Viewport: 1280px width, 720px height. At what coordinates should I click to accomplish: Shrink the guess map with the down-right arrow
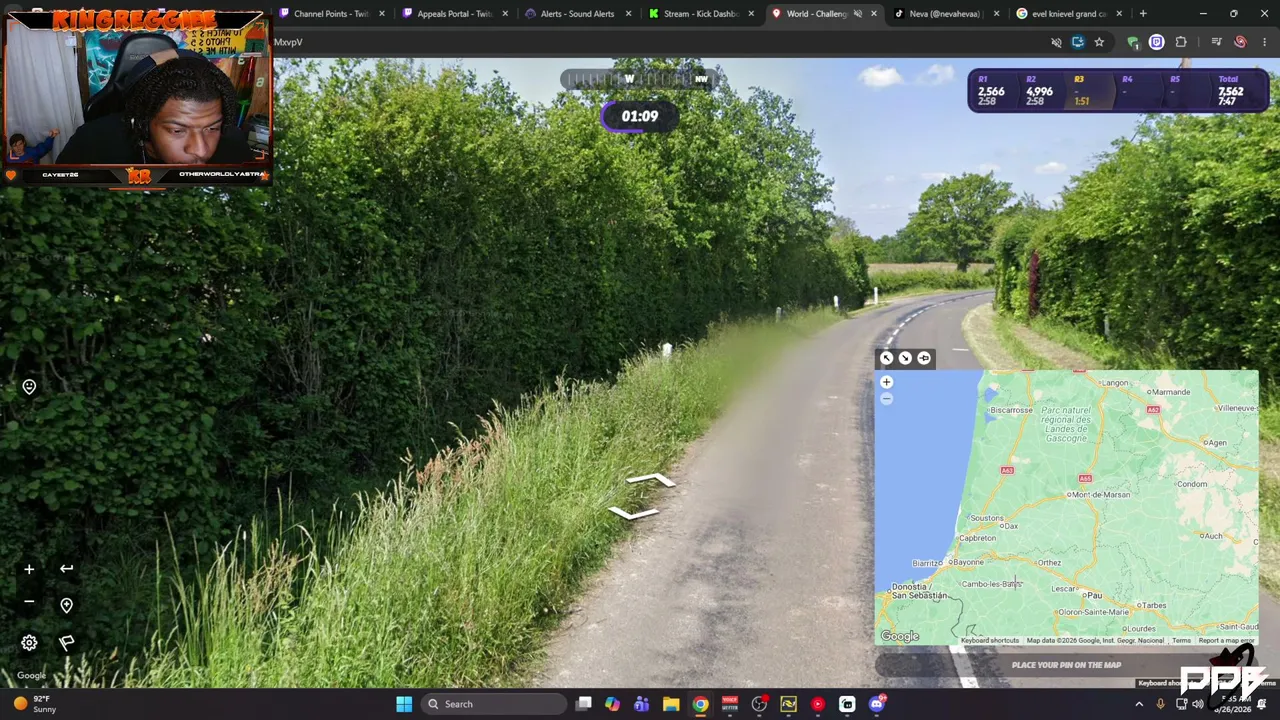point(905,358)
